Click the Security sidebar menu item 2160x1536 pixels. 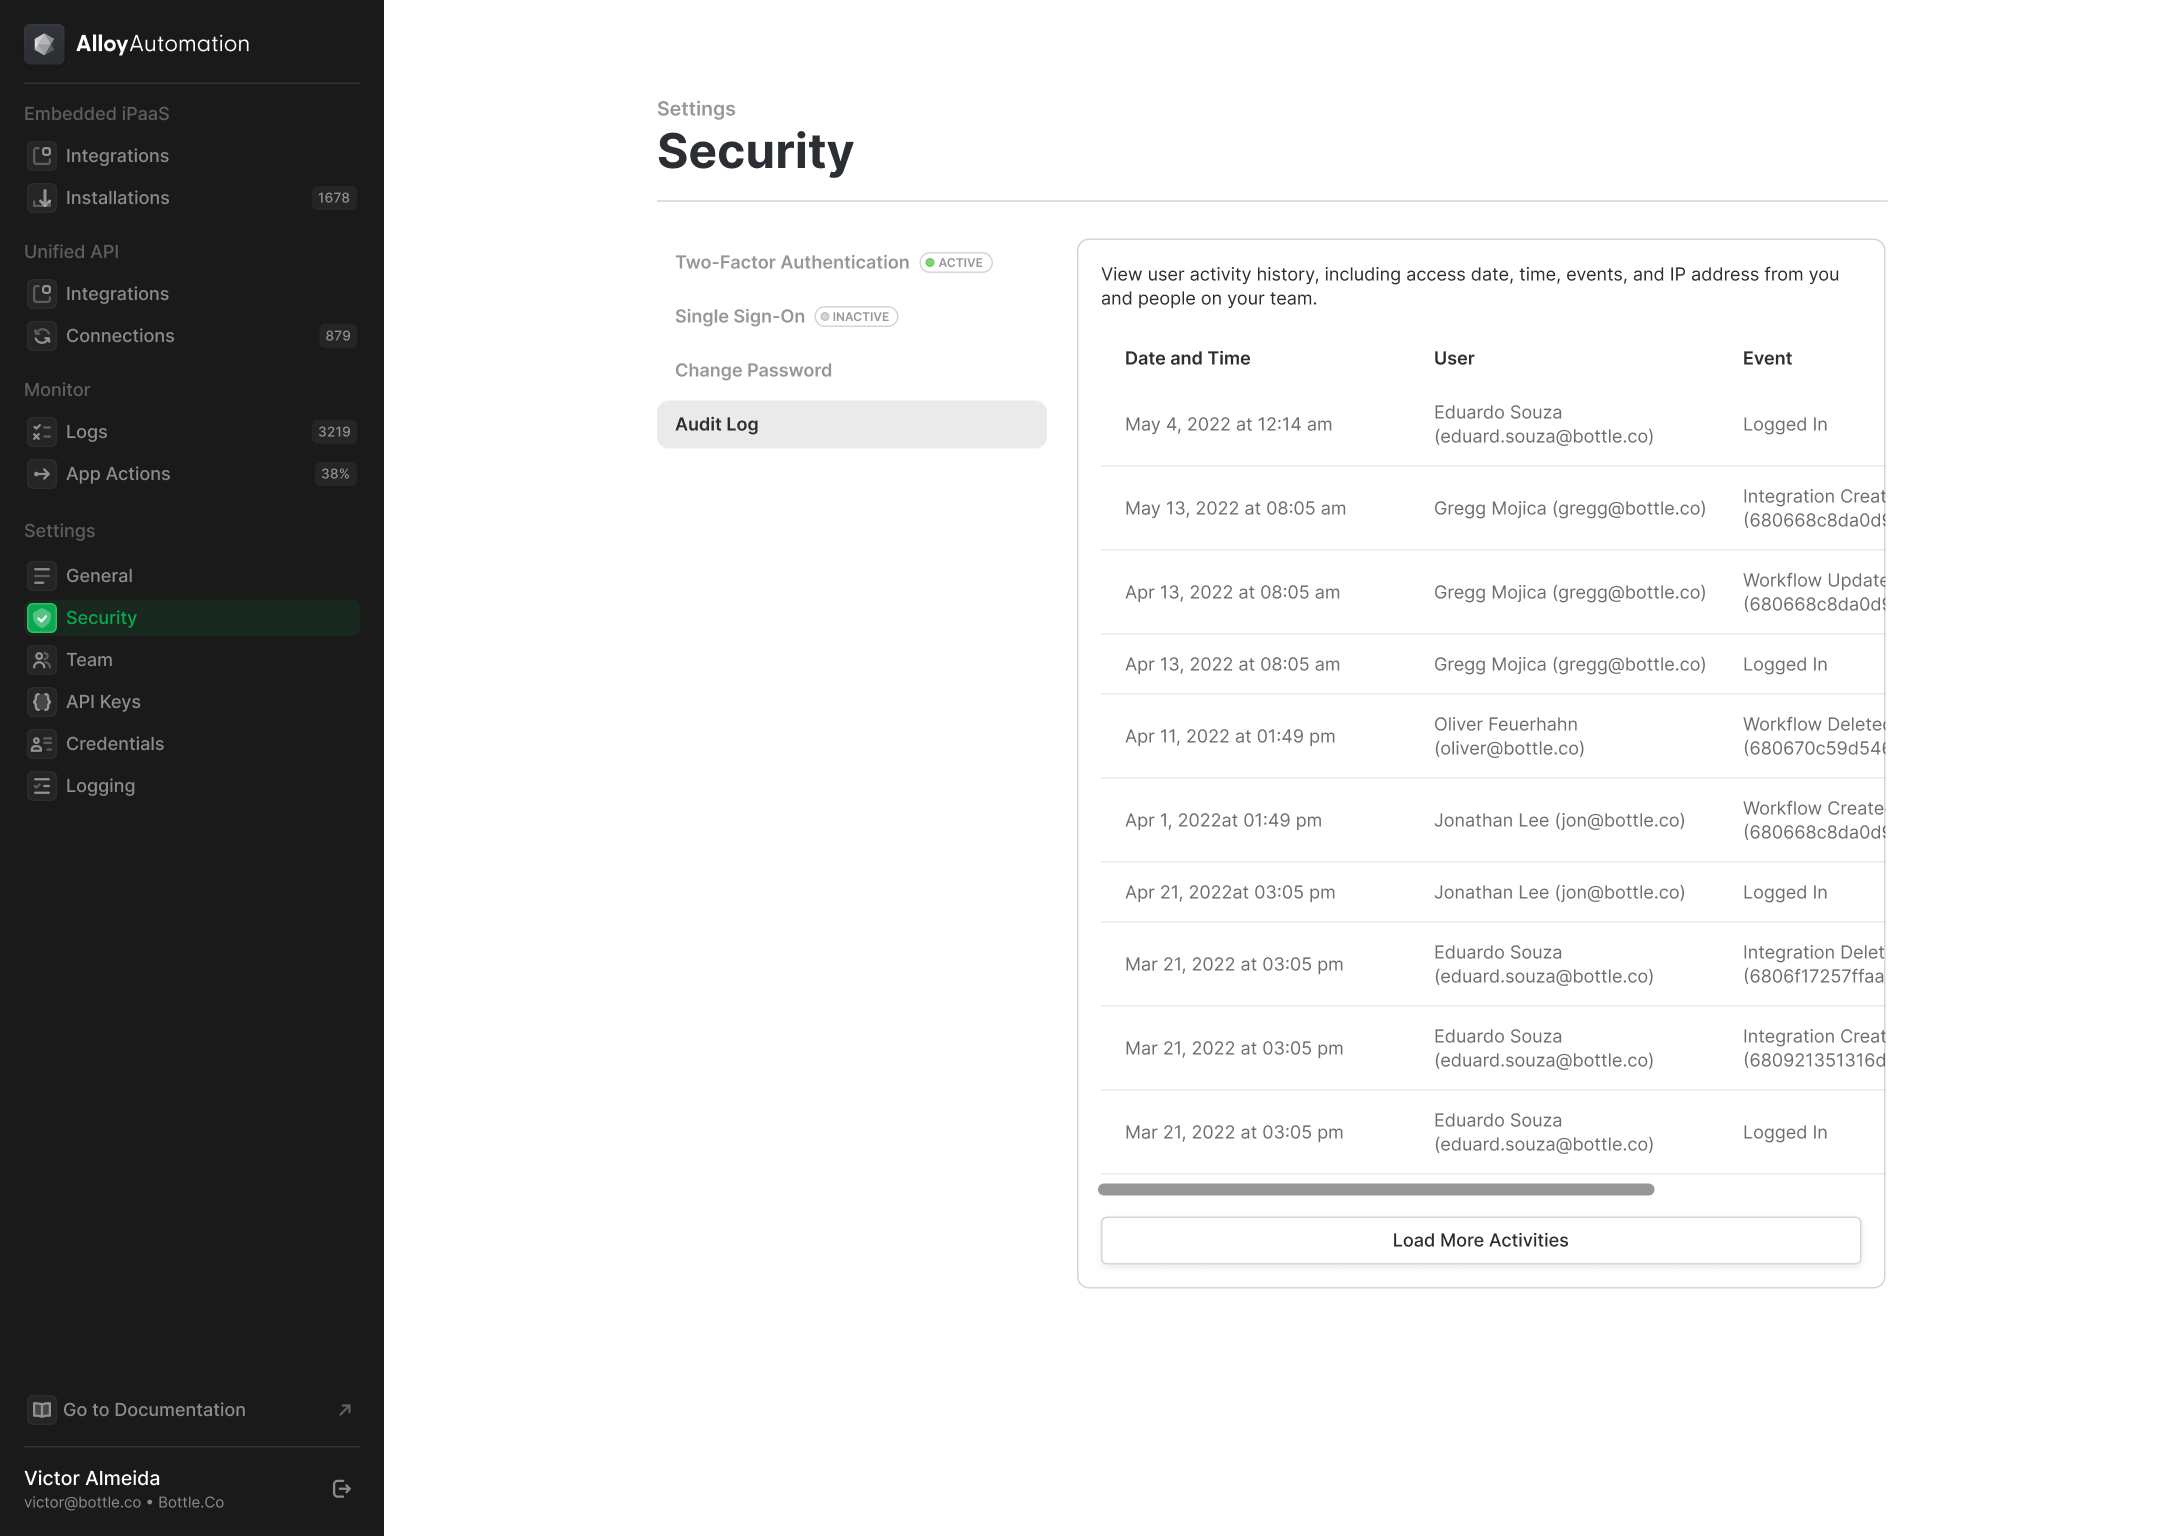pos(101,618)
